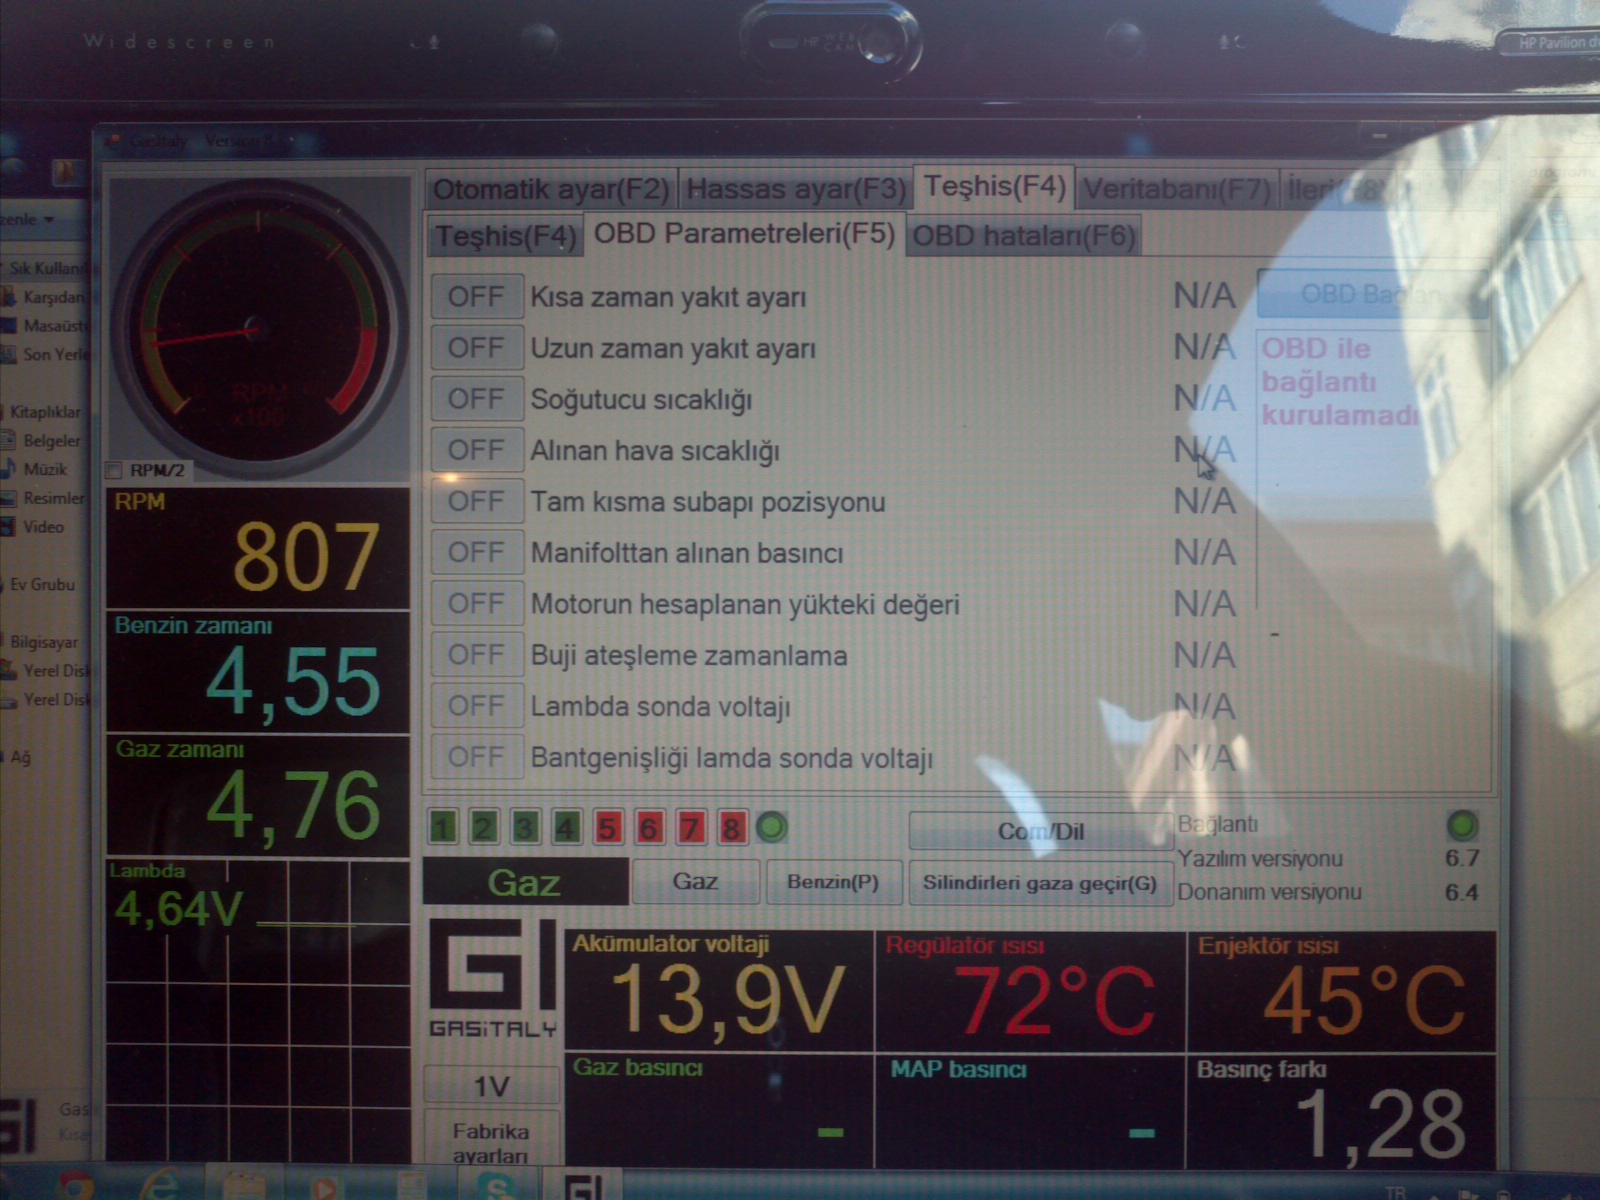This screenshot has height=1200, width=1600.
Task: Click 'OBD ile bağlantı kurulamadı' message
Action: (1340, 382)
